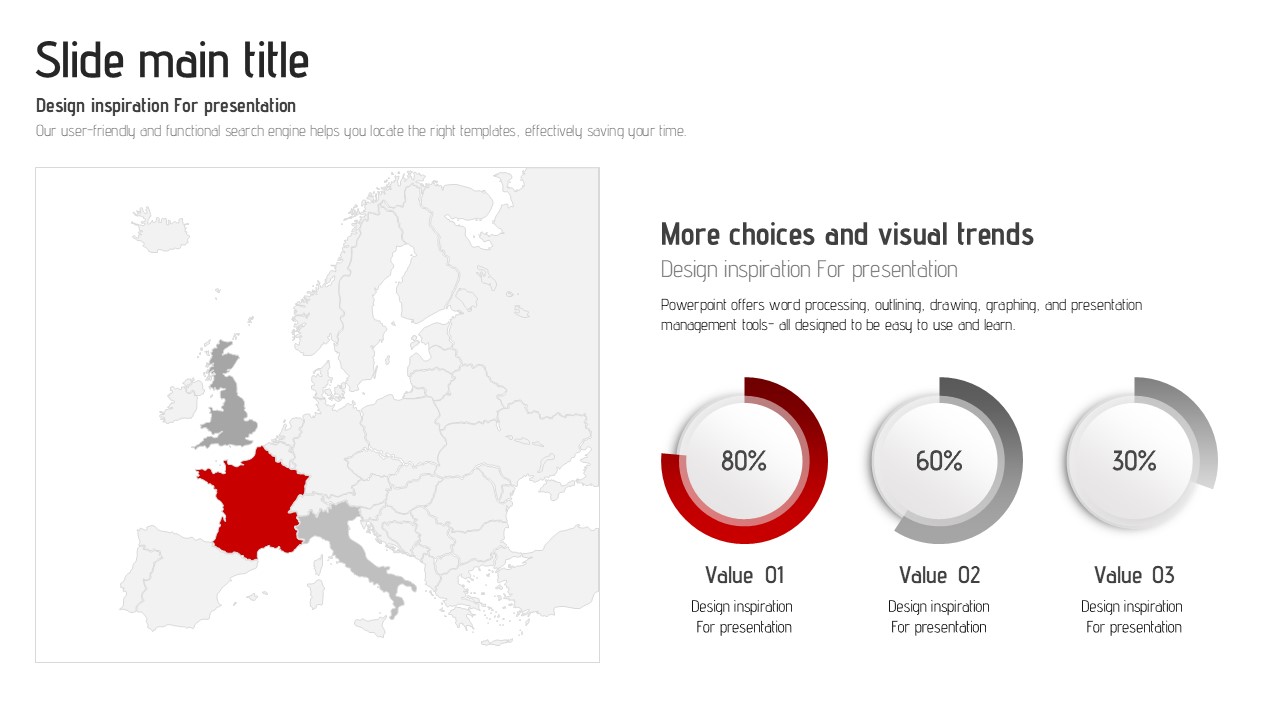The image size is (1280, 720).
Task: Select the "More choices and visual trends" heading
Action: [847, 234]
